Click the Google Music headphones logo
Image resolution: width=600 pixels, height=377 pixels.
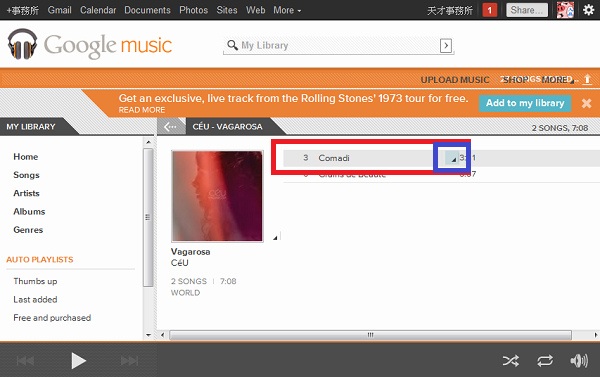click(22, 44)
